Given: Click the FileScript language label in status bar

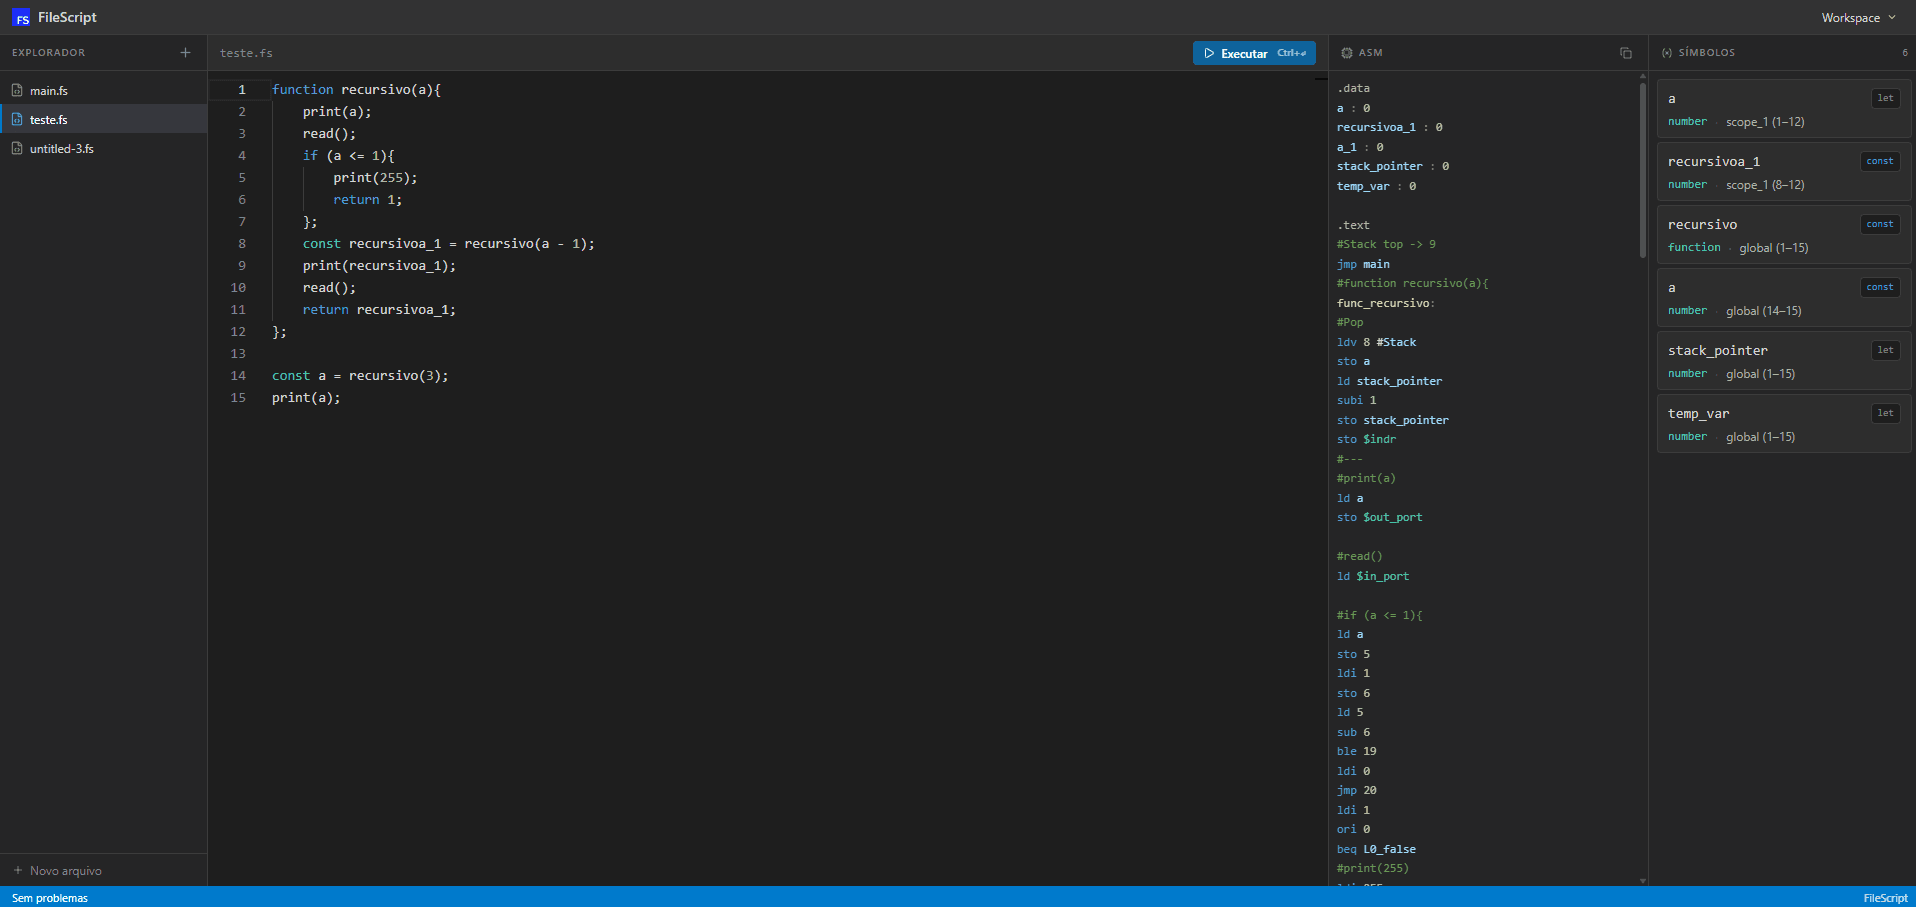Looking at the screenshot, I should (1885, 898).
